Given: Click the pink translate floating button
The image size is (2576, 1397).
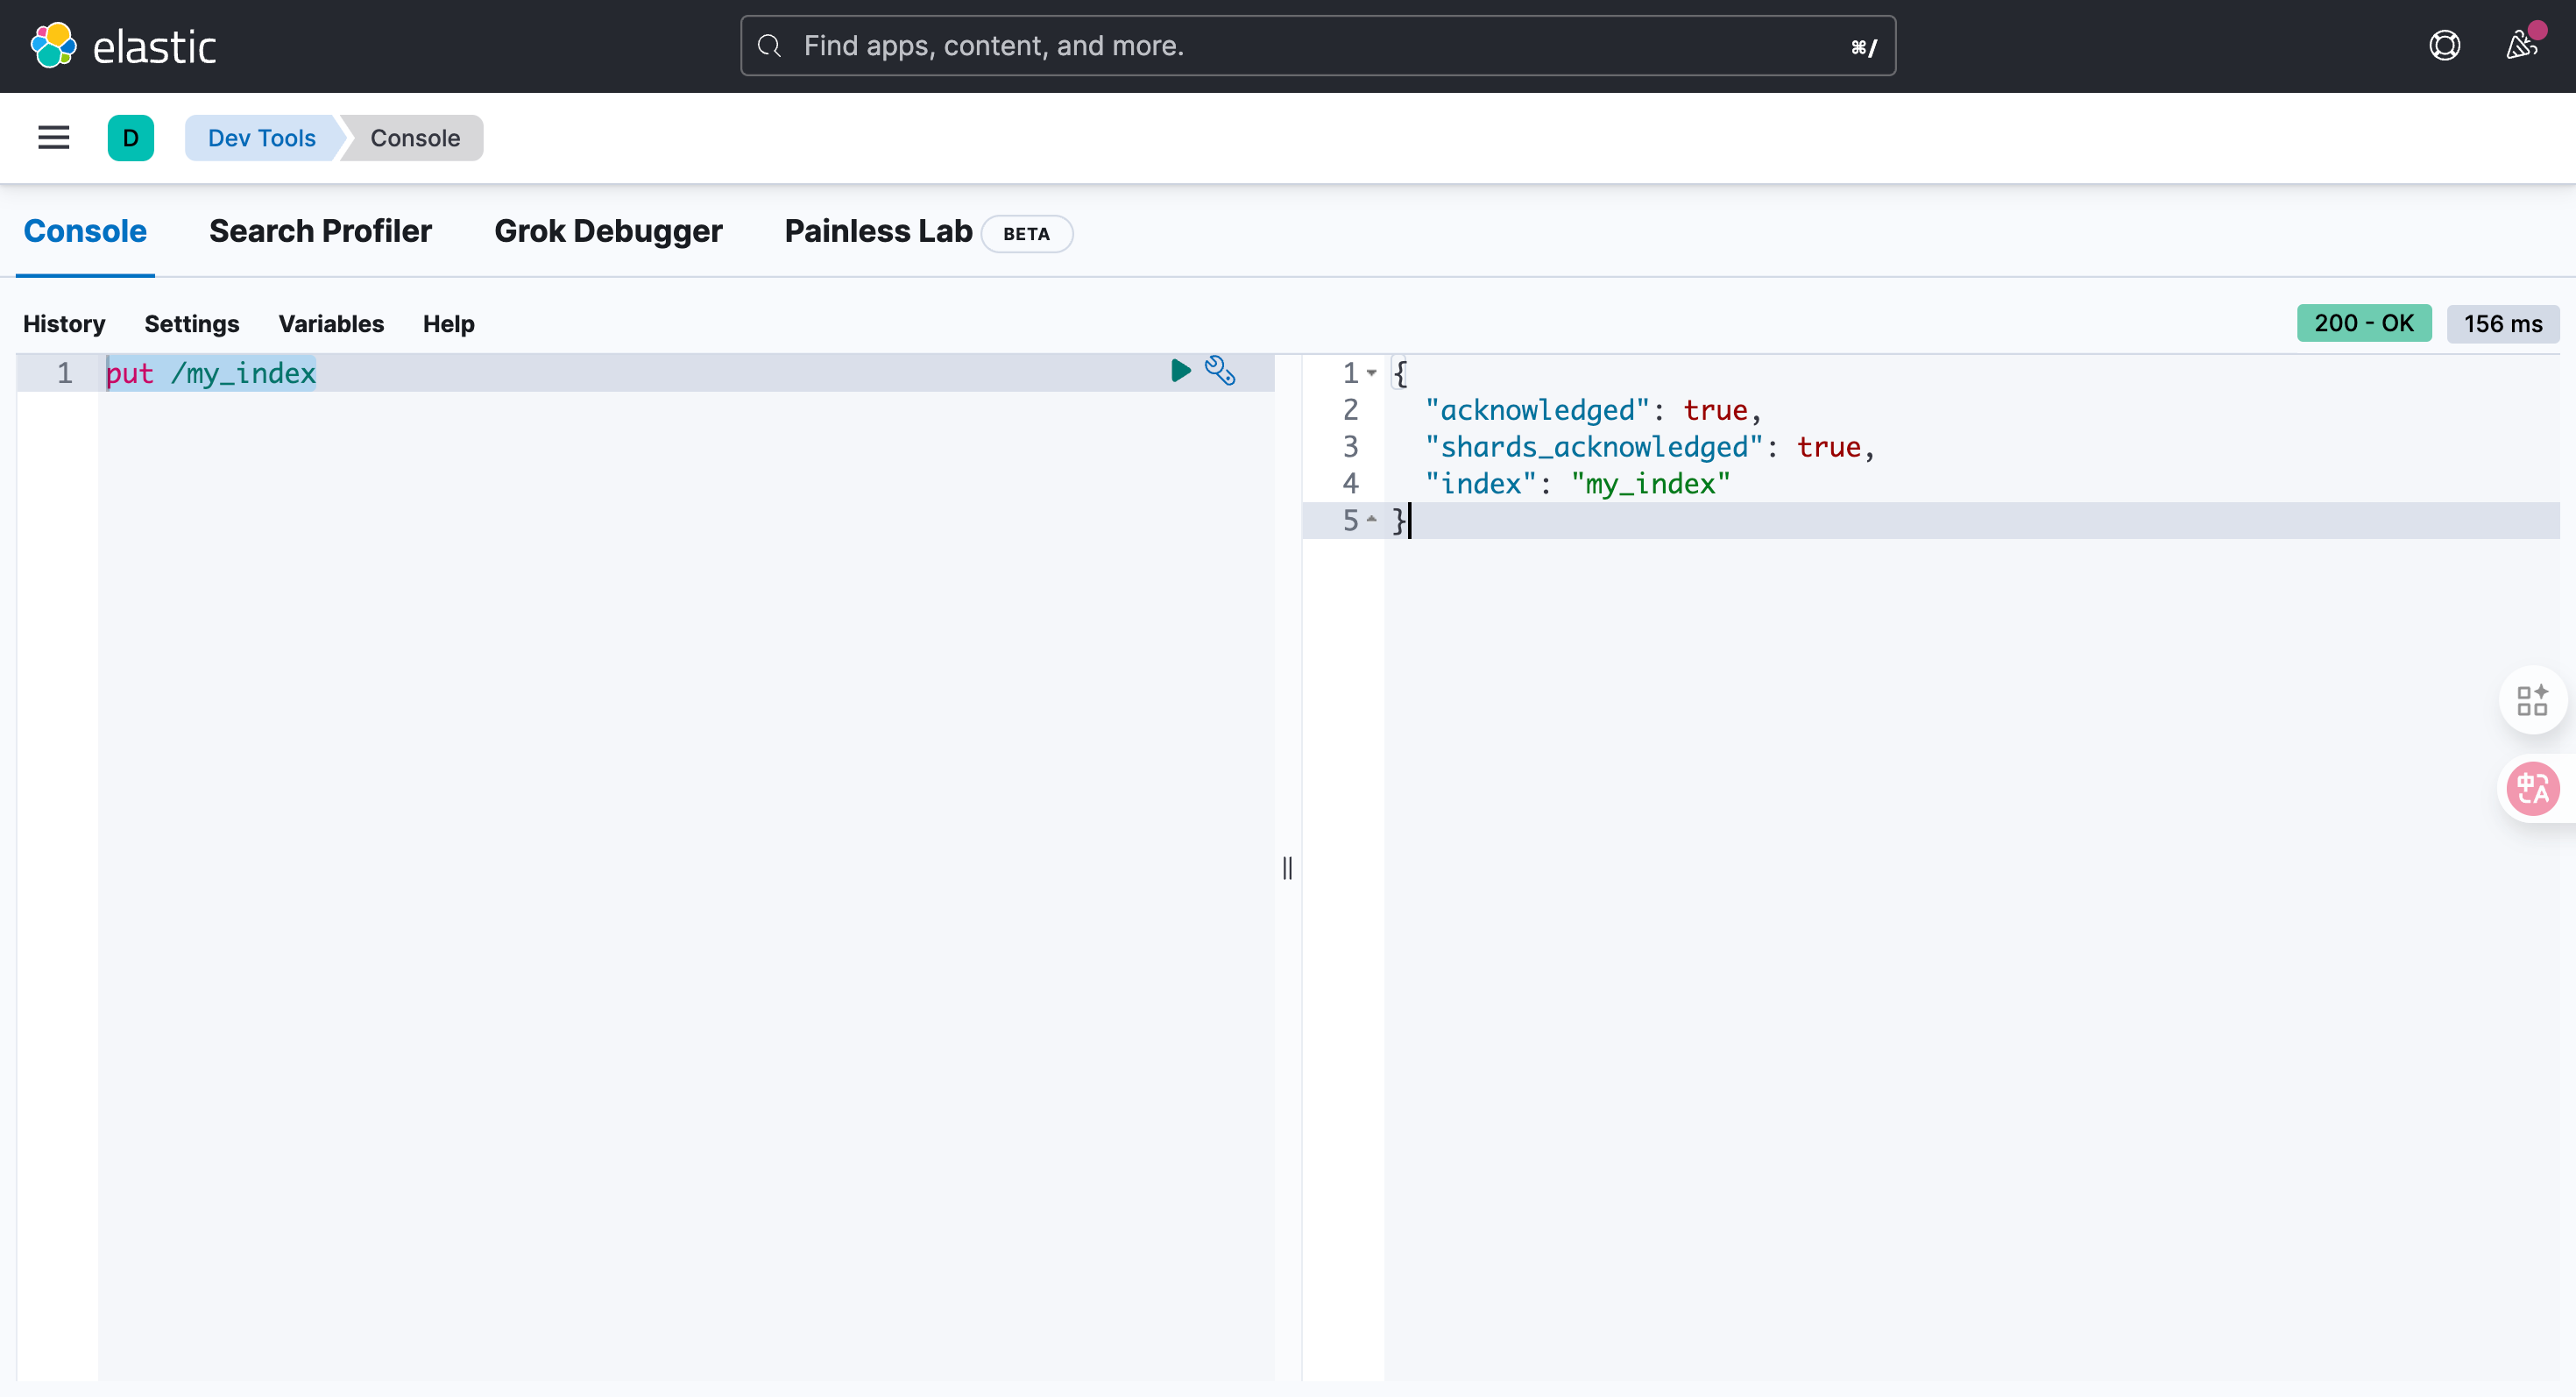Looking at the screenshot, I should coord(2533,788).
